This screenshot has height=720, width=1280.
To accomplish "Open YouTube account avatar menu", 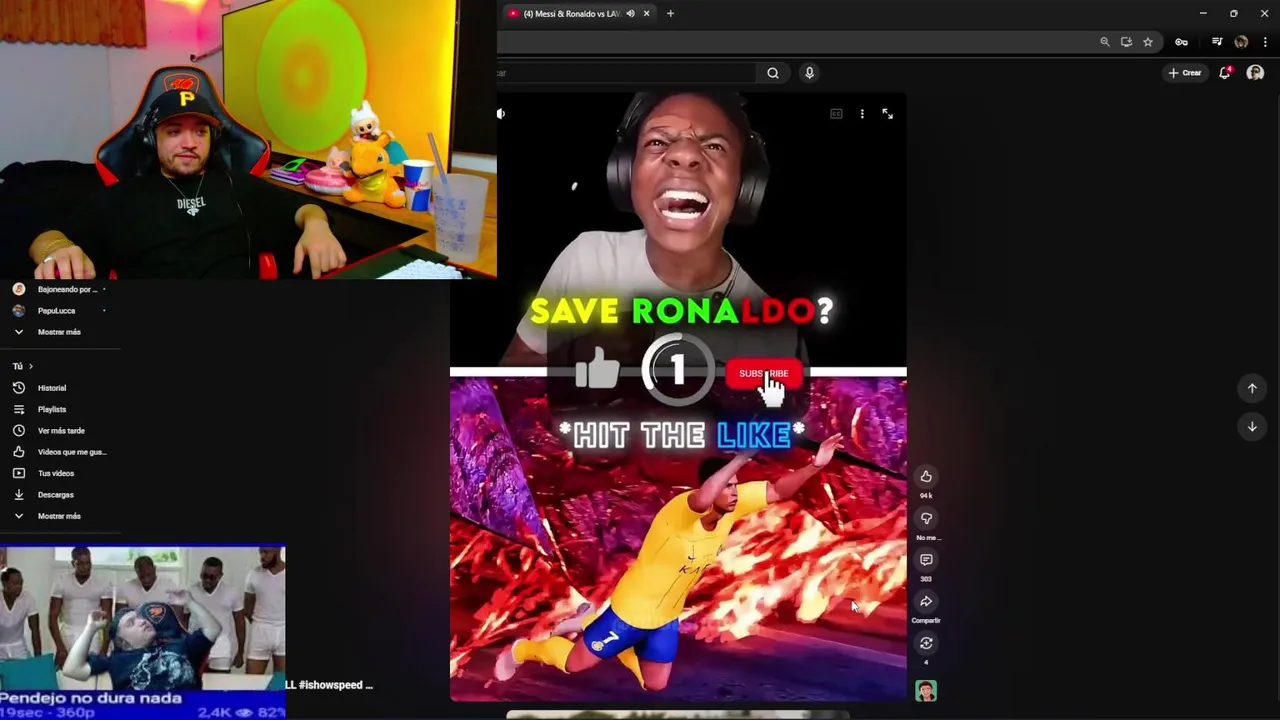I will click(x=1255, y=73).
